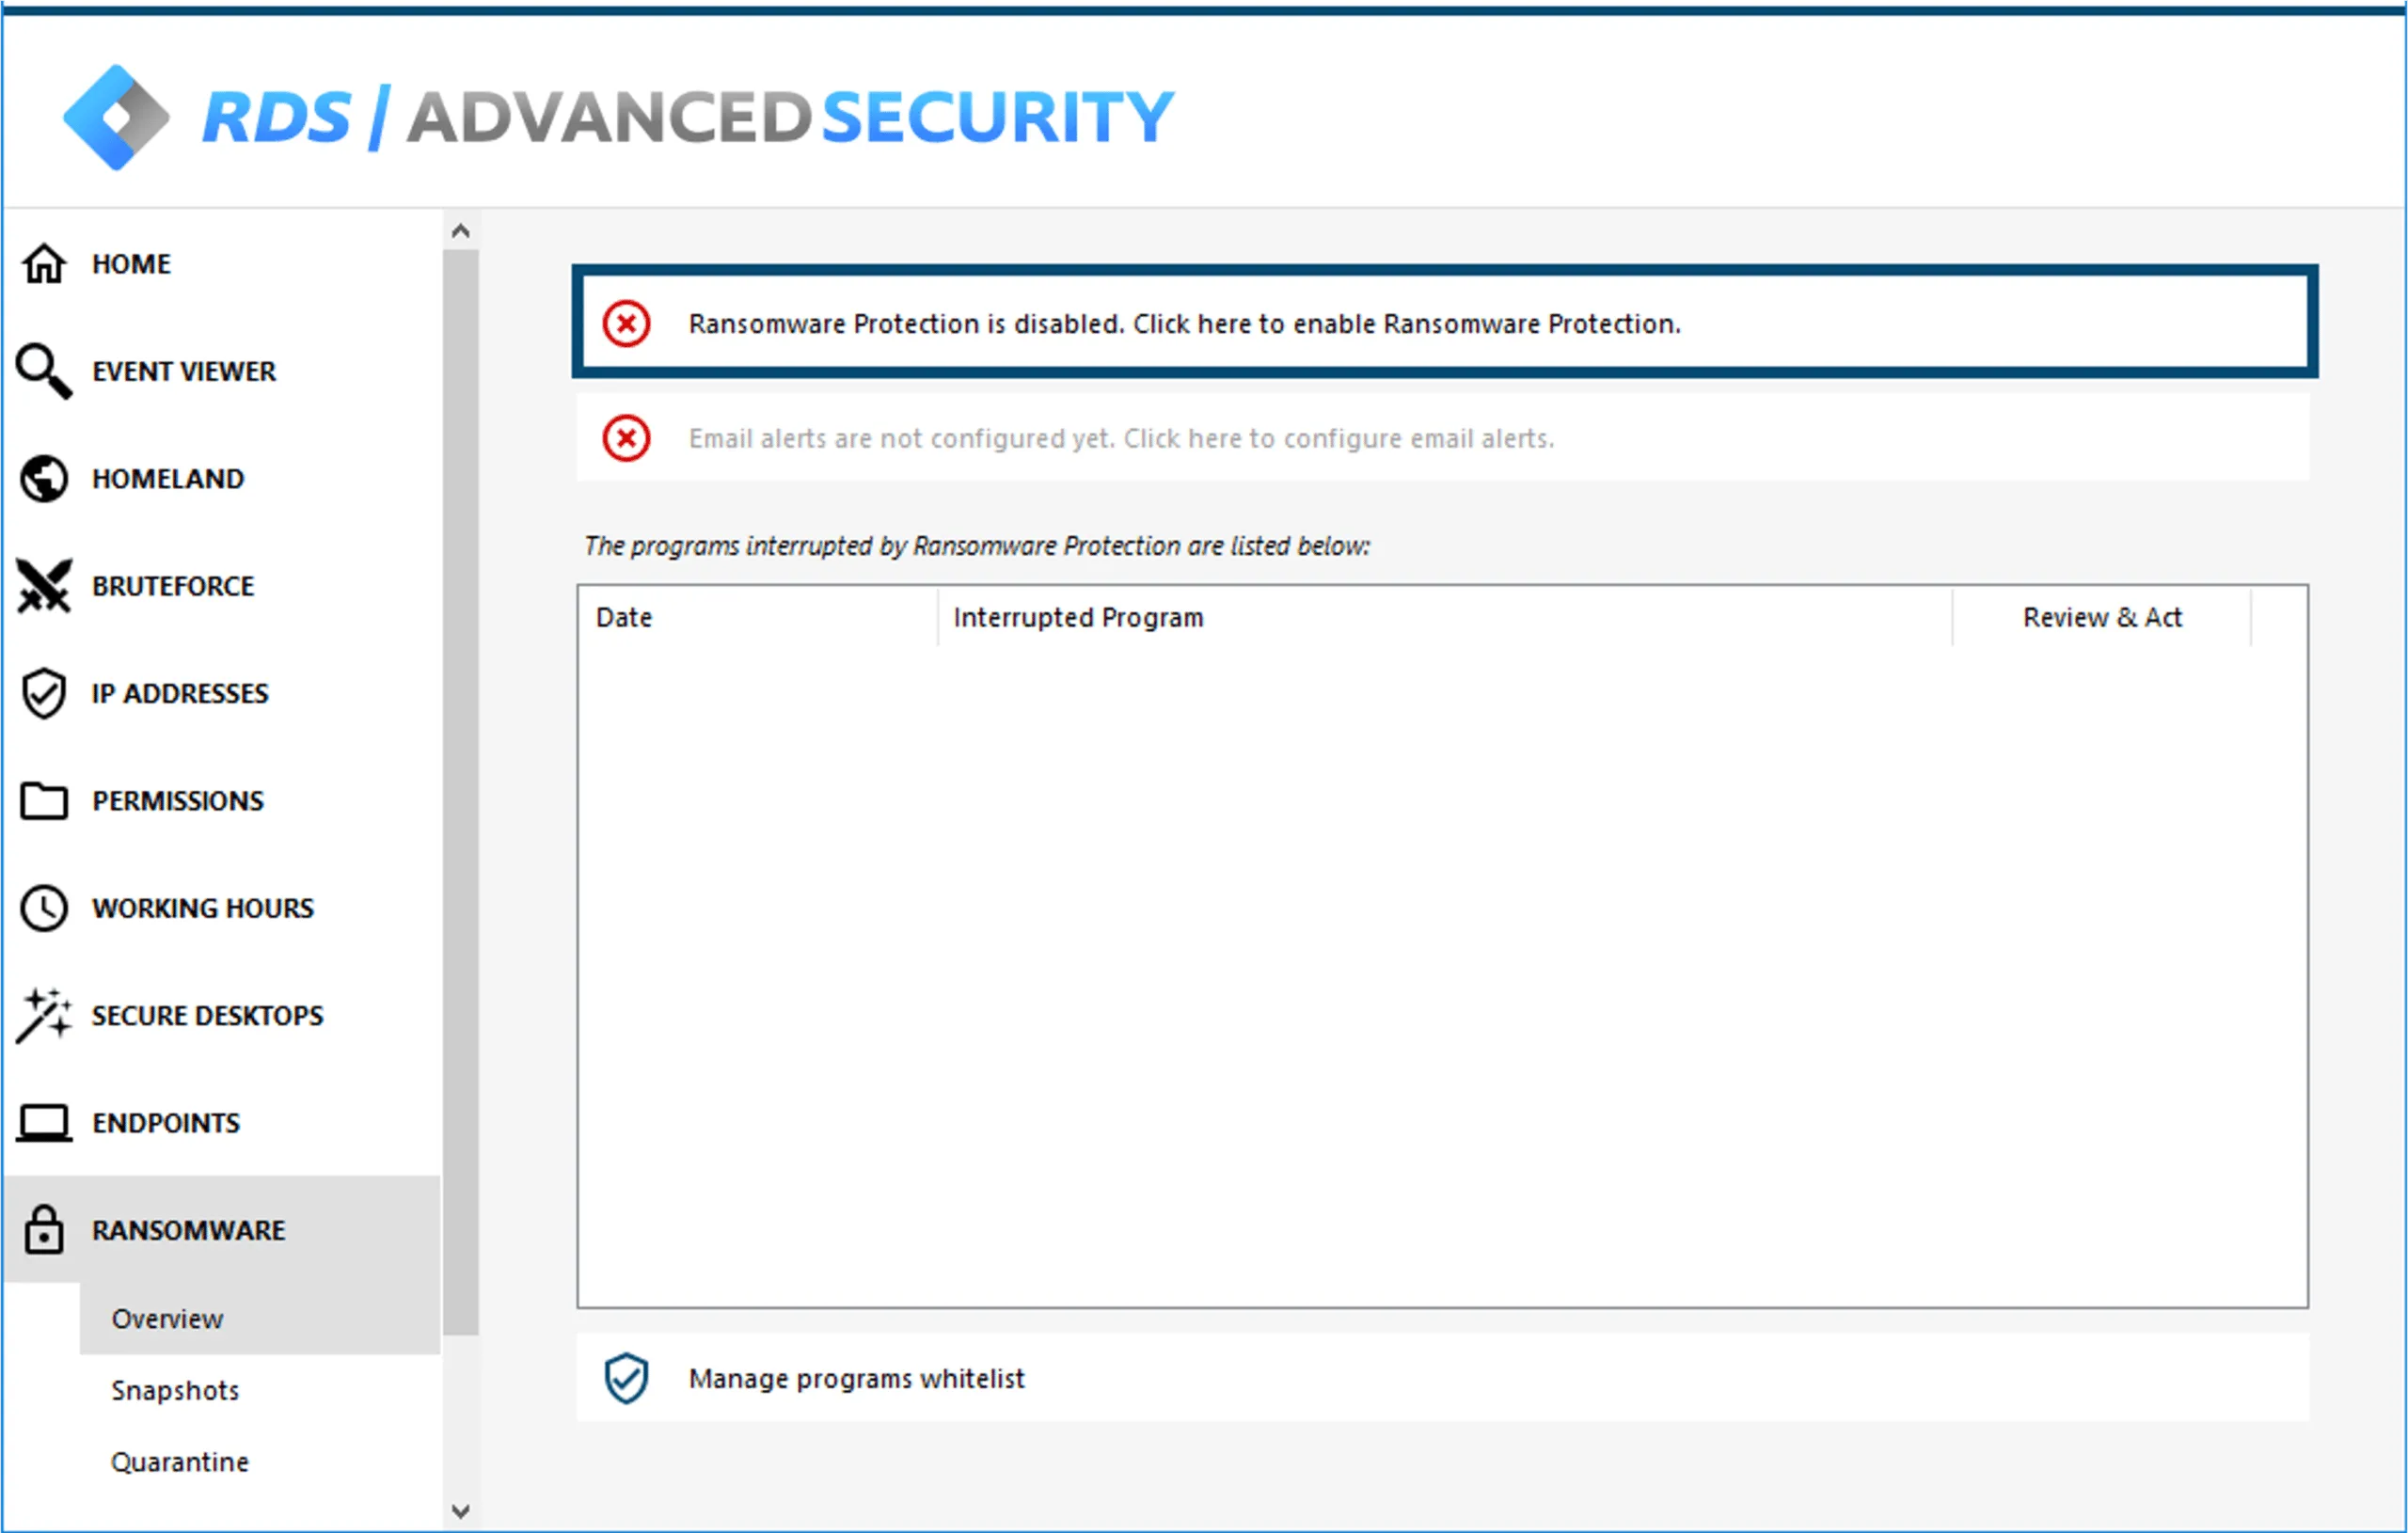Screen dimensions: 2408x1533
Task: Open Event Viewer magnifier icon
Action: click(44, 371)
